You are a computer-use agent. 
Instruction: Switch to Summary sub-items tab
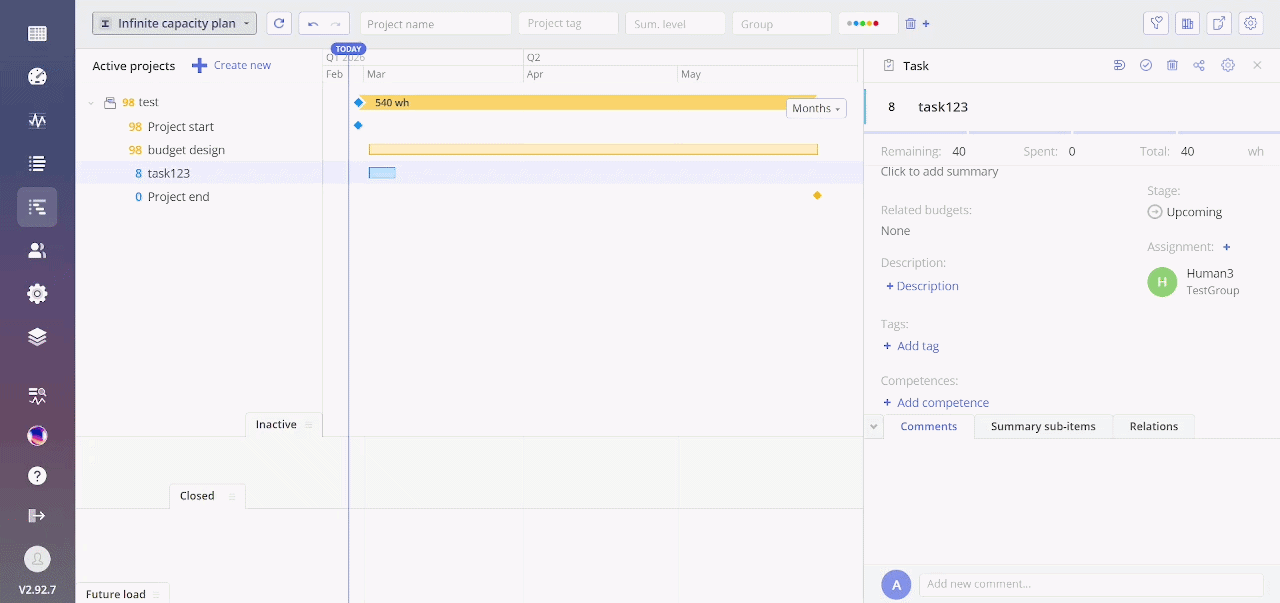coord(1042,426)
